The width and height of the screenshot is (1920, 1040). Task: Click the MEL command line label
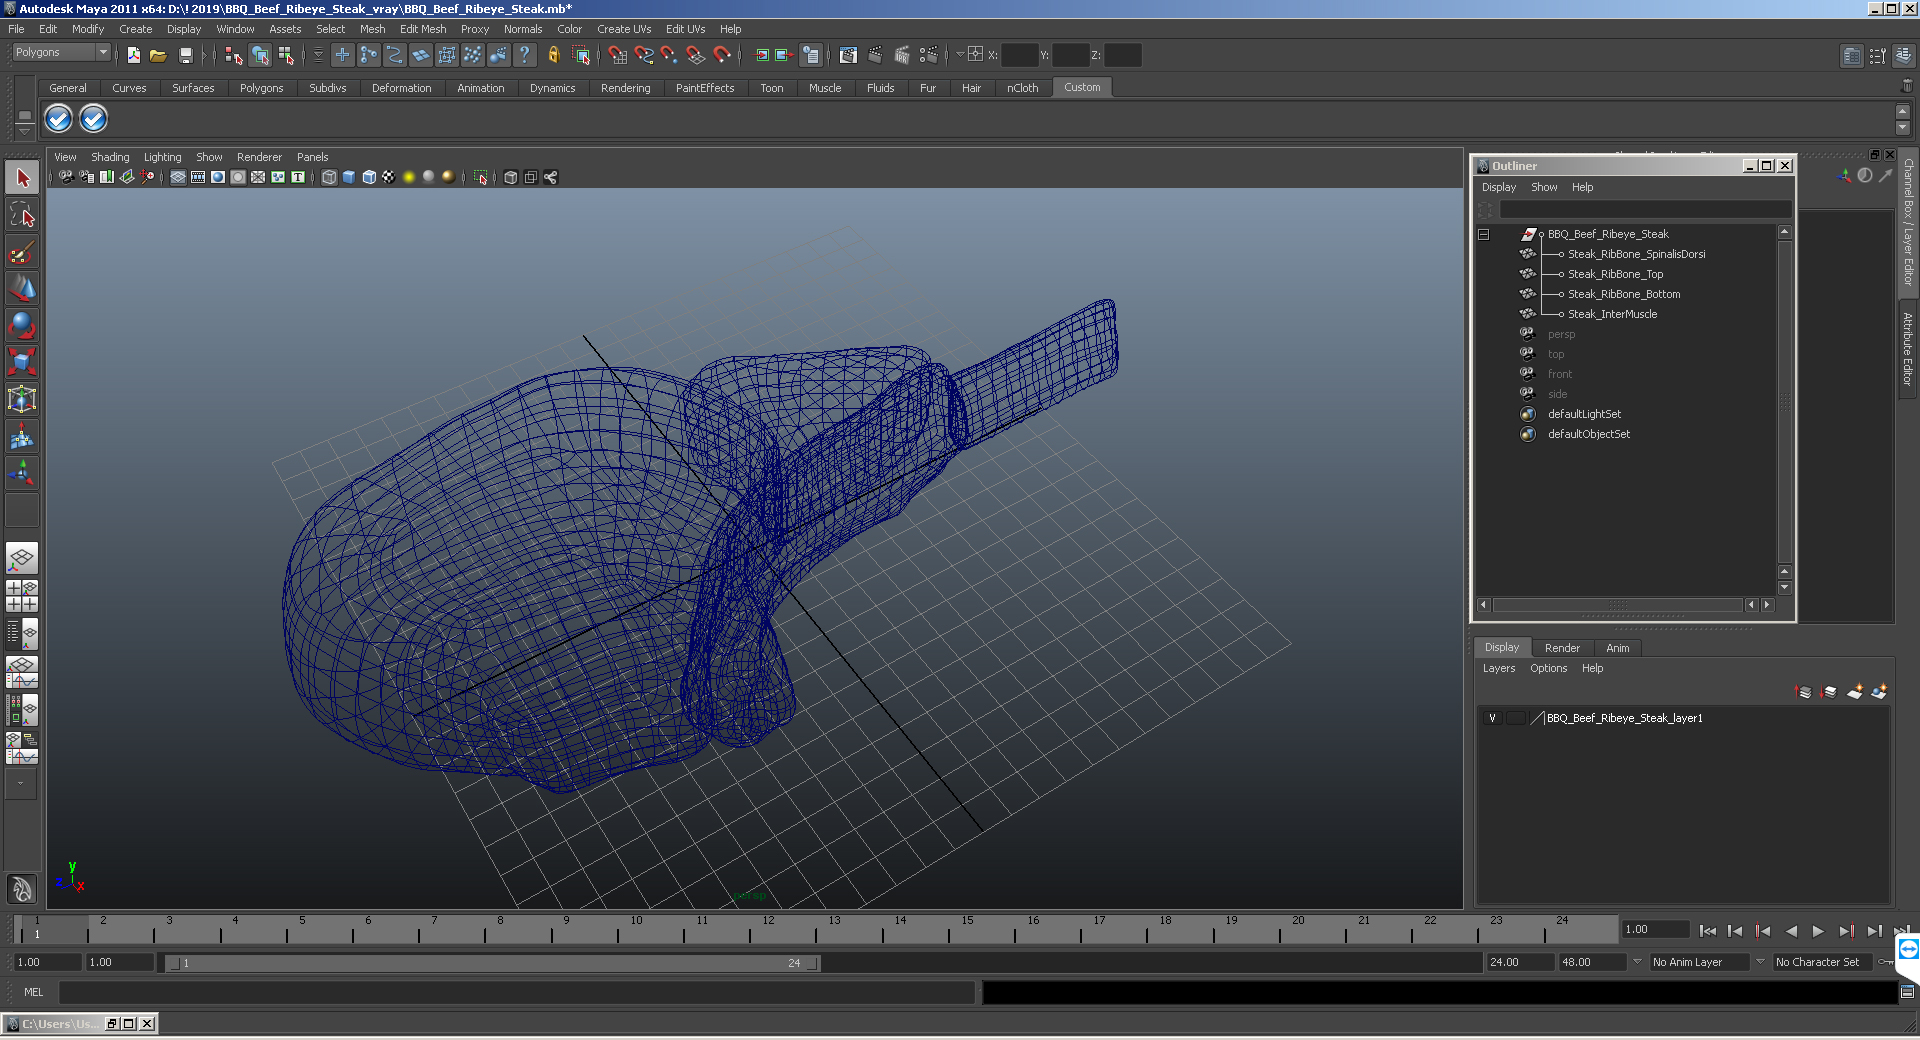pos(34,992)
